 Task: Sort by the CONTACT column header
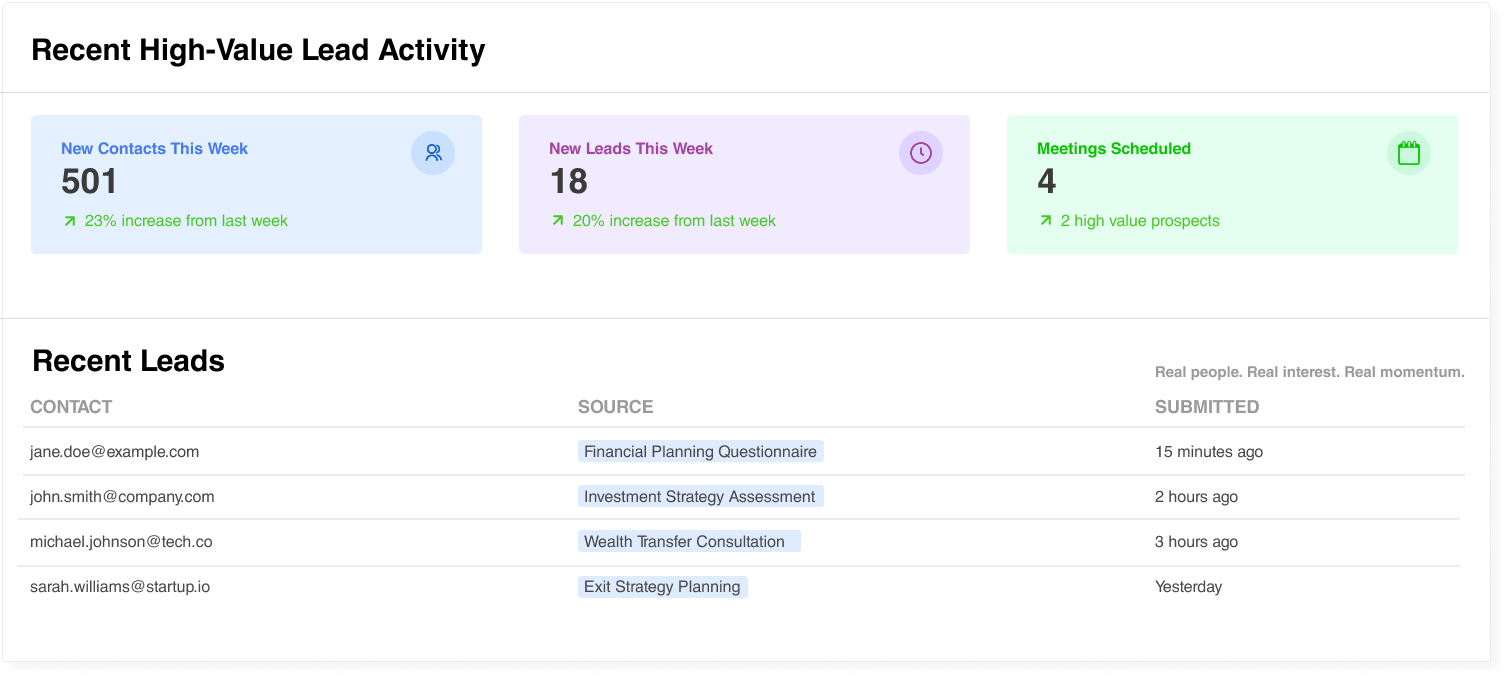tap(71, 407)
